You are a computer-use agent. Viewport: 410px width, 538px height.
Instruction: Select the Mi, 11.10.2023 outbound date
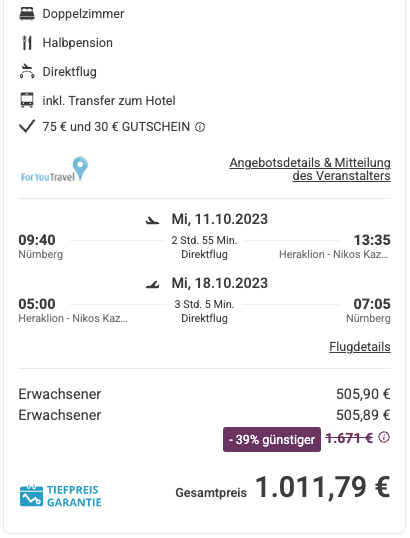coord(220,219)
